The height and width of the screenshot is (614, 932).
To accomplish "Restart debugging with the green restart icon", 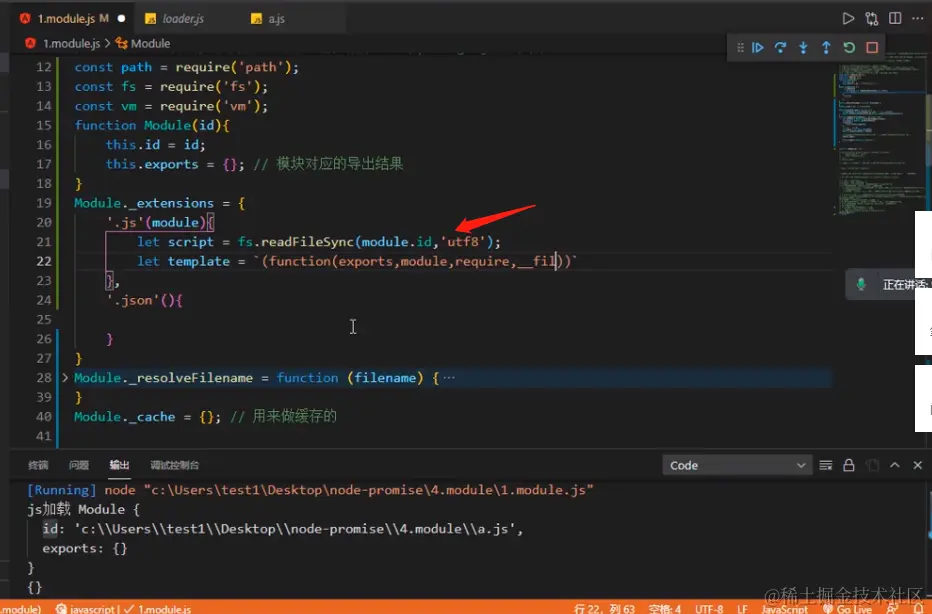I will (849, 48).
